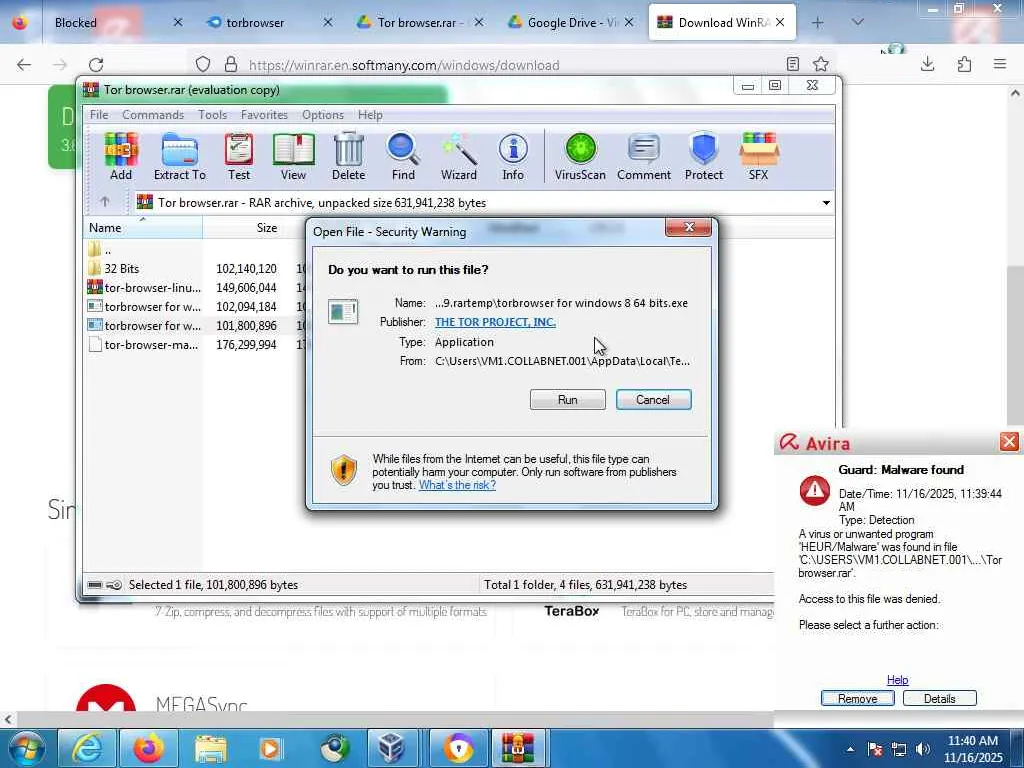1024x768 pixels.
Task: Close the Open File Security Warning dialog
Action: coord(688,227)
